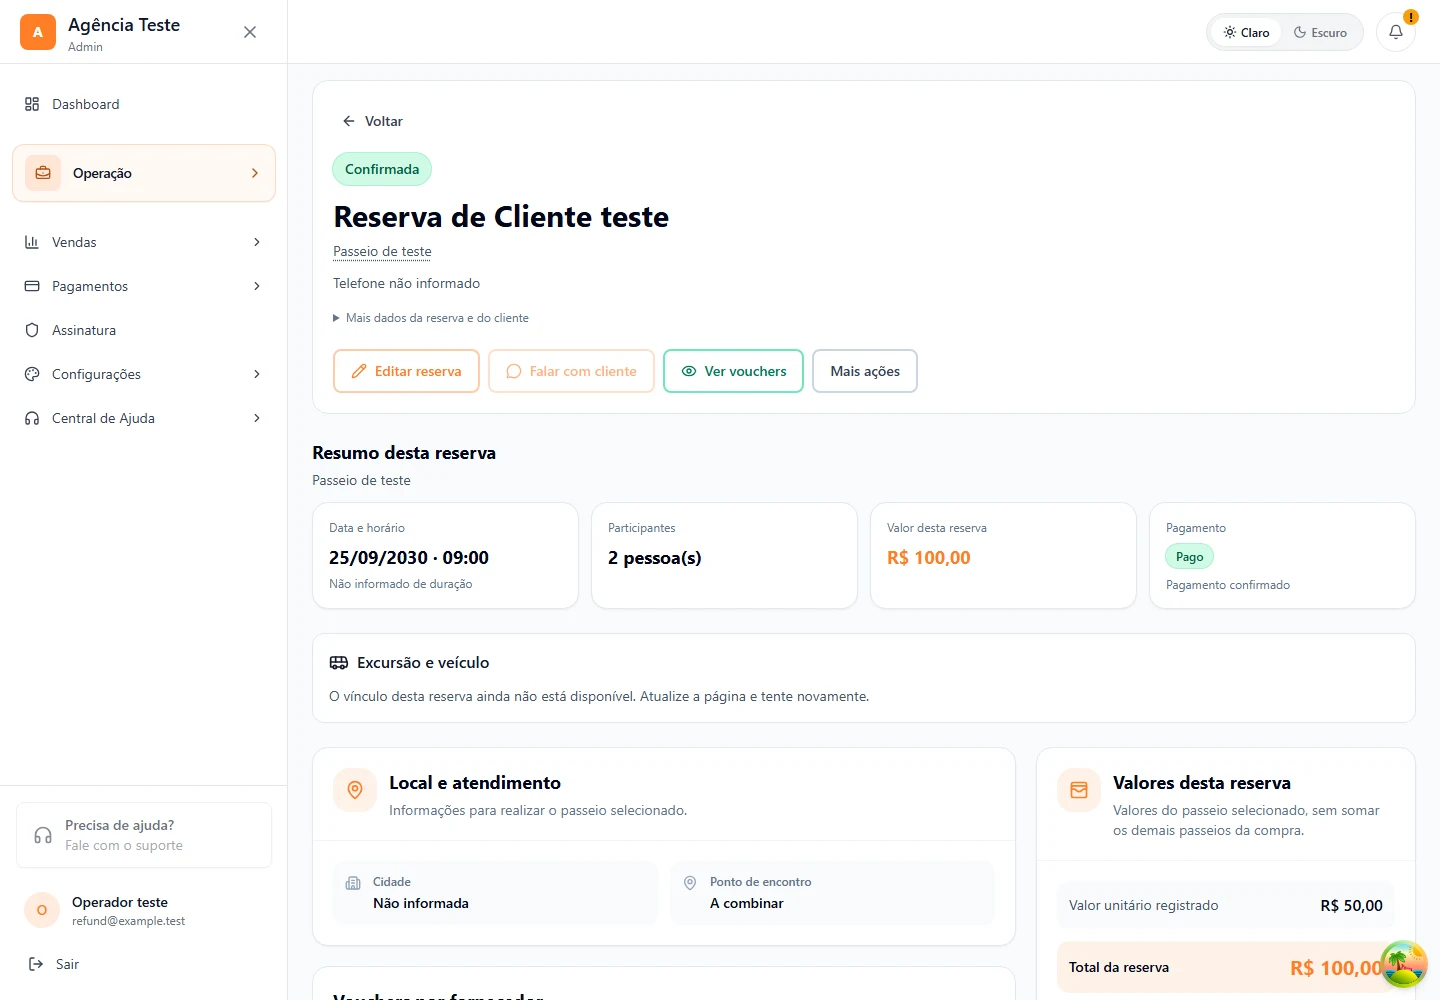The image size is (1440, 1000).
Task: Expand the Configurações submenu chevron
Action: pyautogui.click(x=257, y=374)
